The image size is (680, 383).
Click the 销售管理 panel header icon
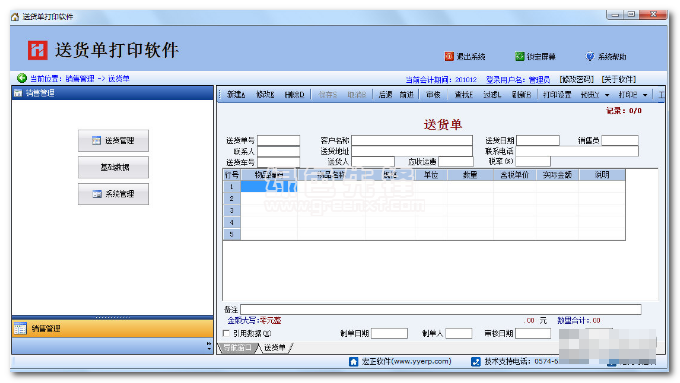pyautogui.click(x=18, y=93)
